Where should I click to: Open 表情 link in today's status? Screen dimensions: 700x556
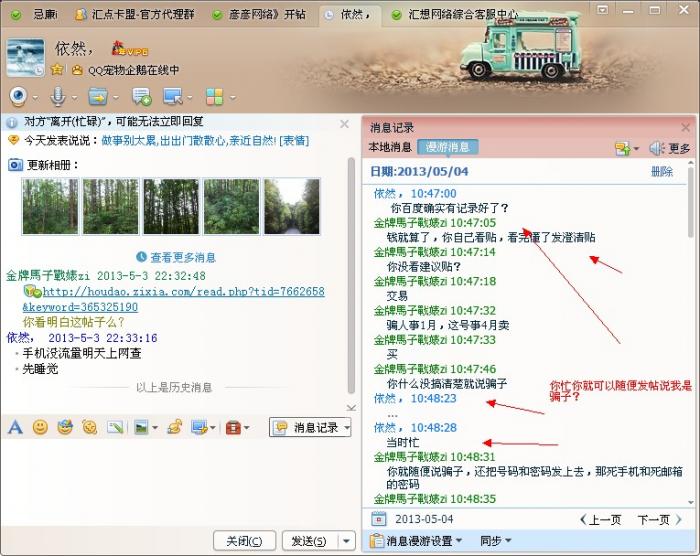click(294, 140)
